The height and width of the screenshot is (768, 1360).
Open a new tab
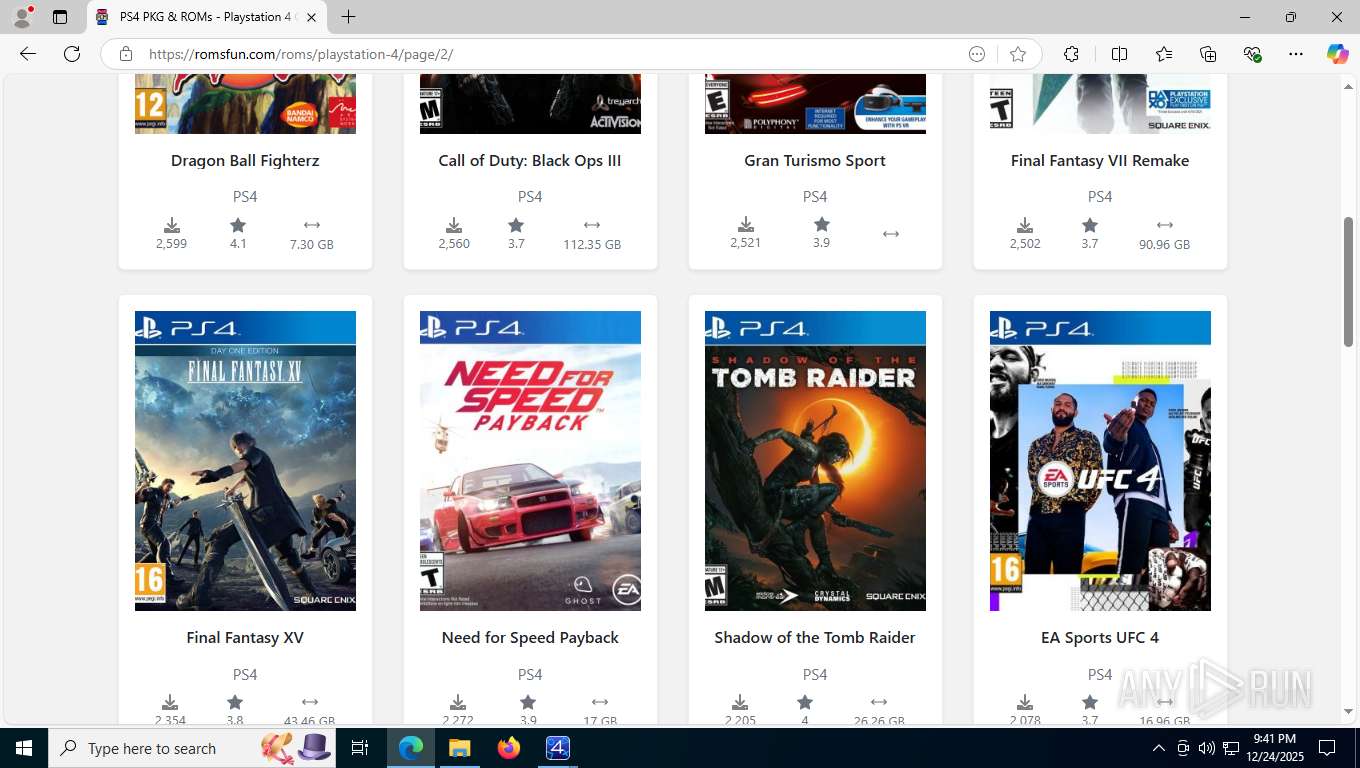pos(348,17)
